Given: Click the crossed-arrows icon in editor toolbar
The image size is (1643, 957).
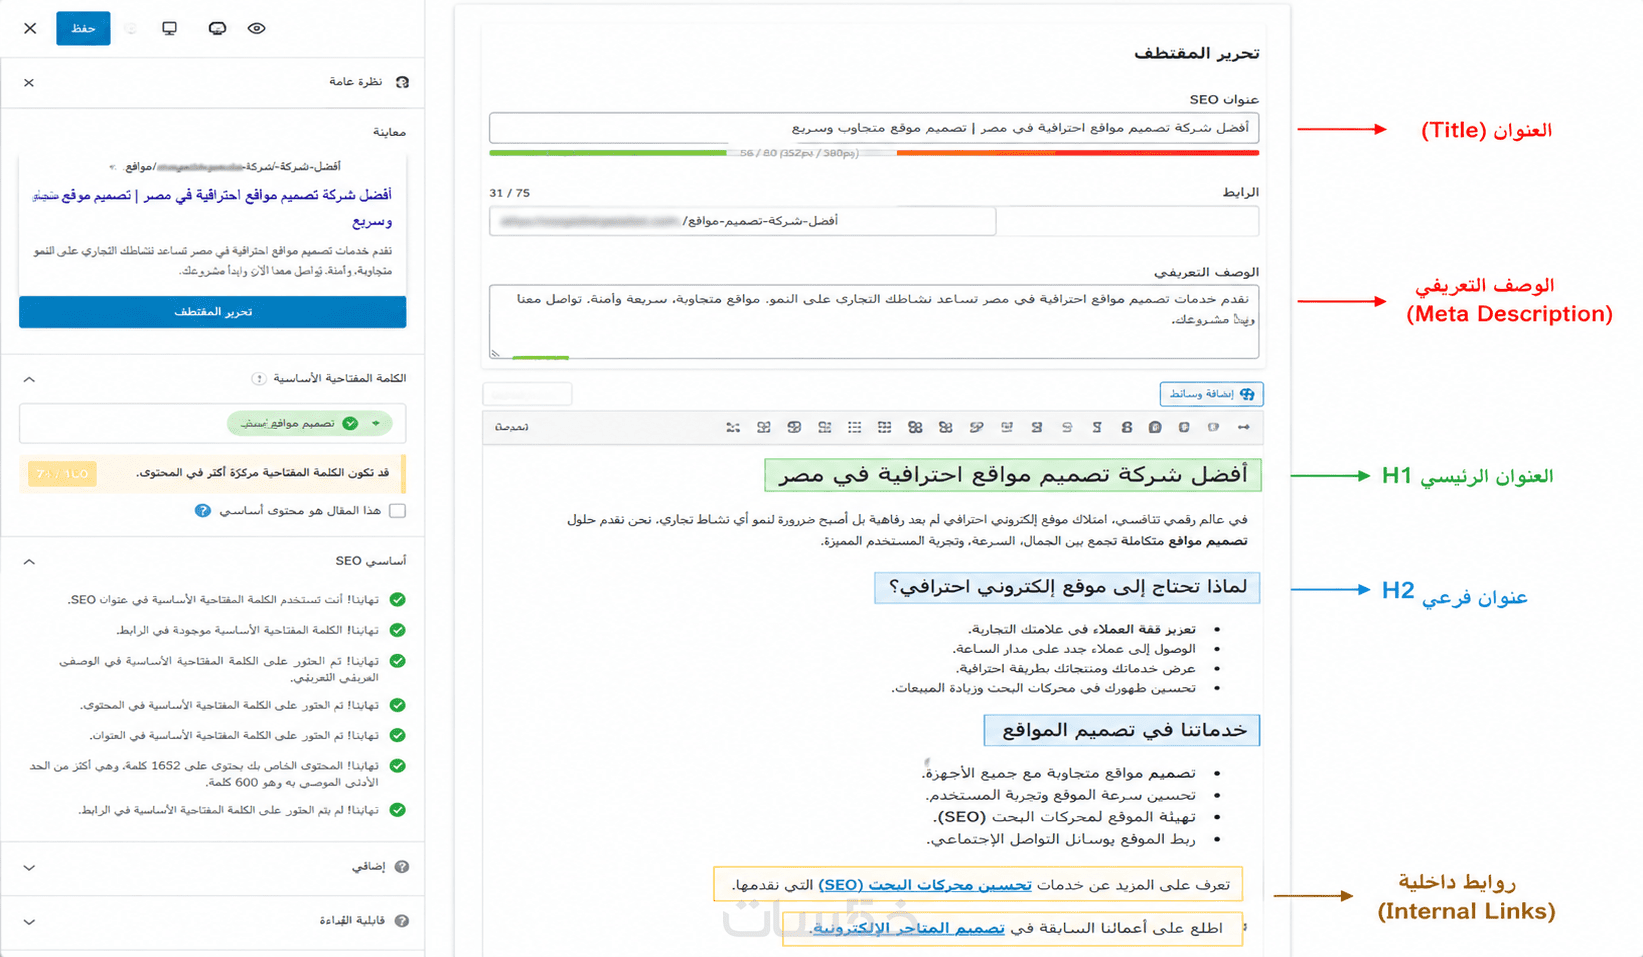Looking at the screenshot, I should [x=733, y=427].
